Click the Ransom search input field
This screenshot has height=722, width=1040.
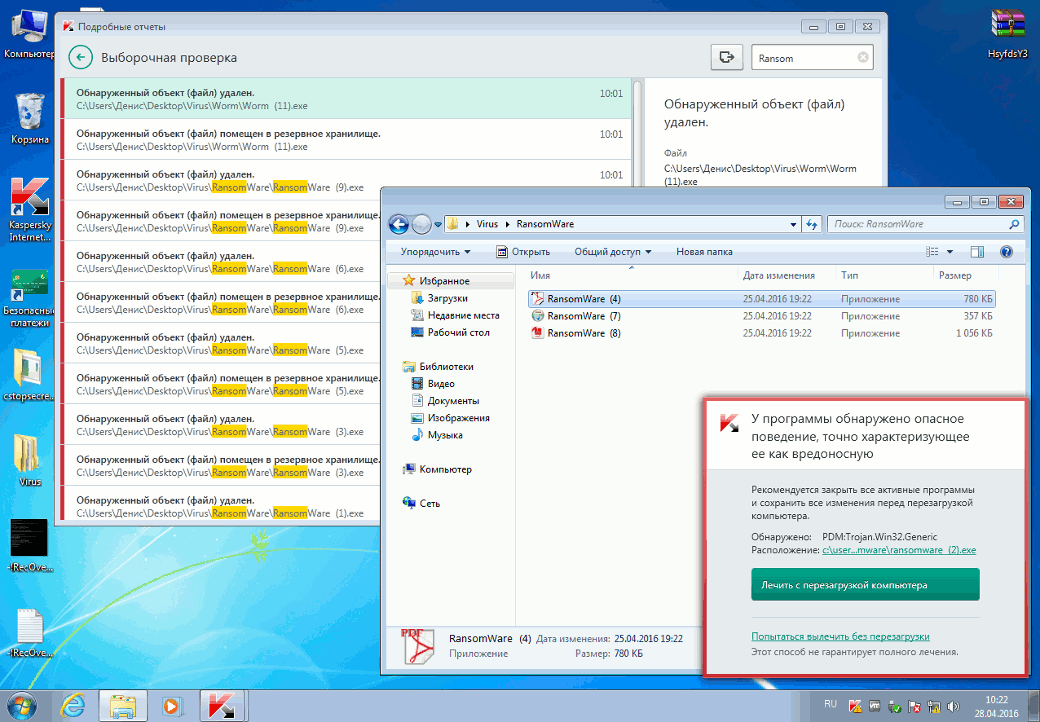click(x=812, y=58)
